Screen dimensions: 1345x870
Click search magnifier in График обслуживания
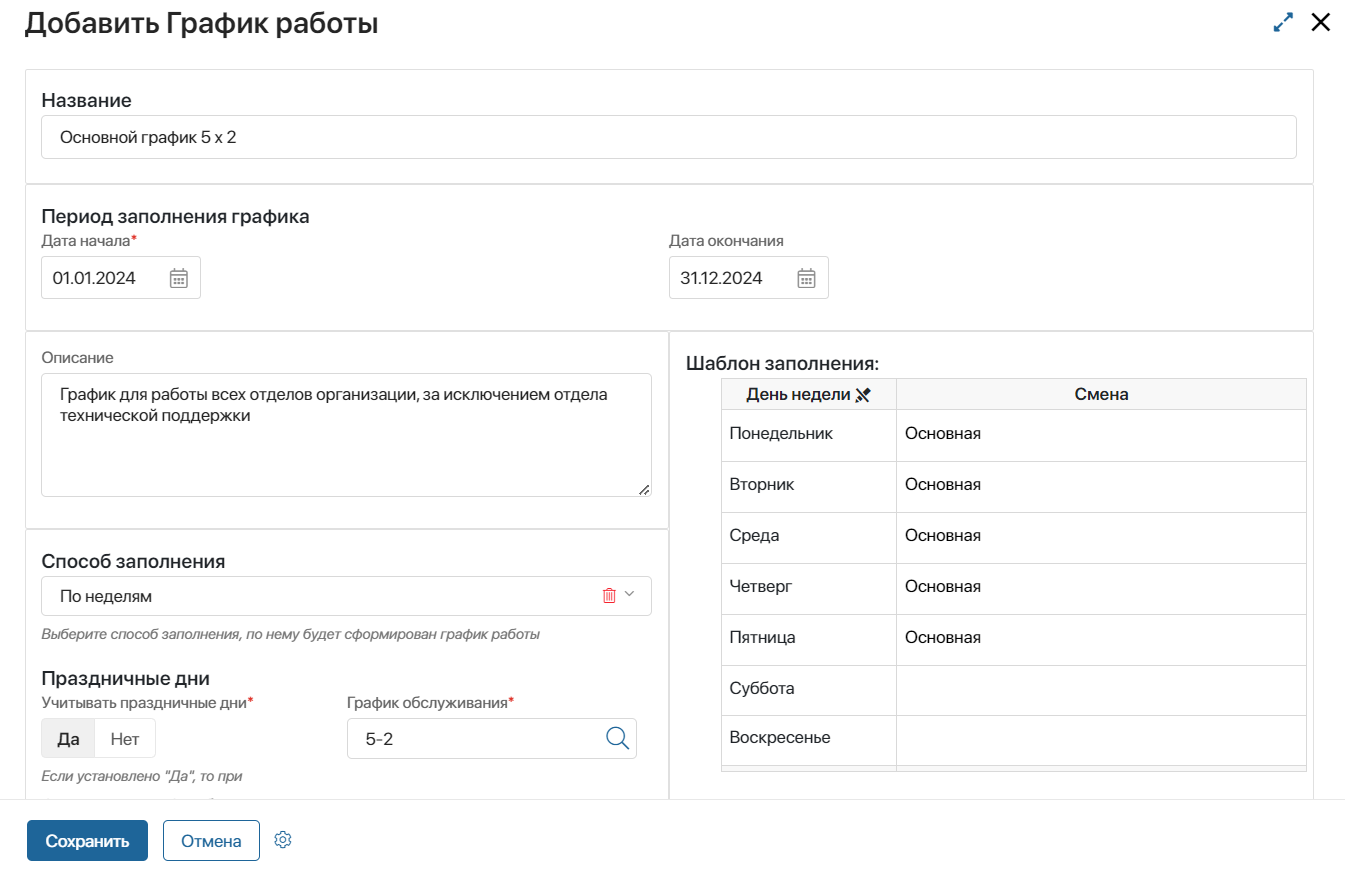(x=618, y=738)
